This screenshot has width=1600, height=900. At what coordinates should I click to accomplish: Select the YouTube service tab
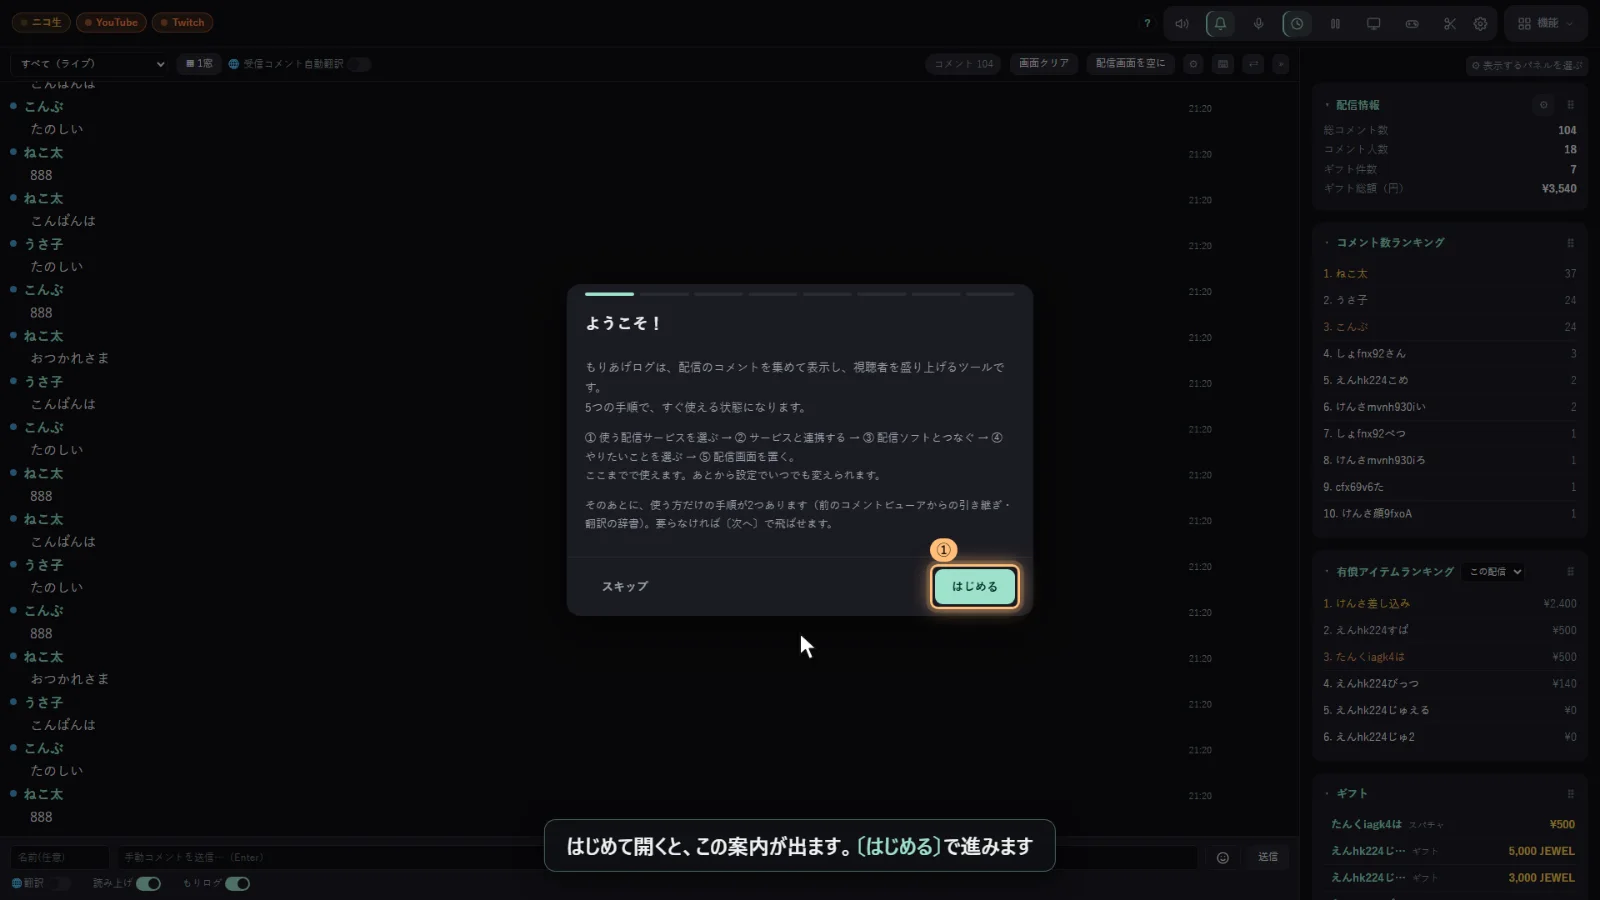click(x=111, y=22)
